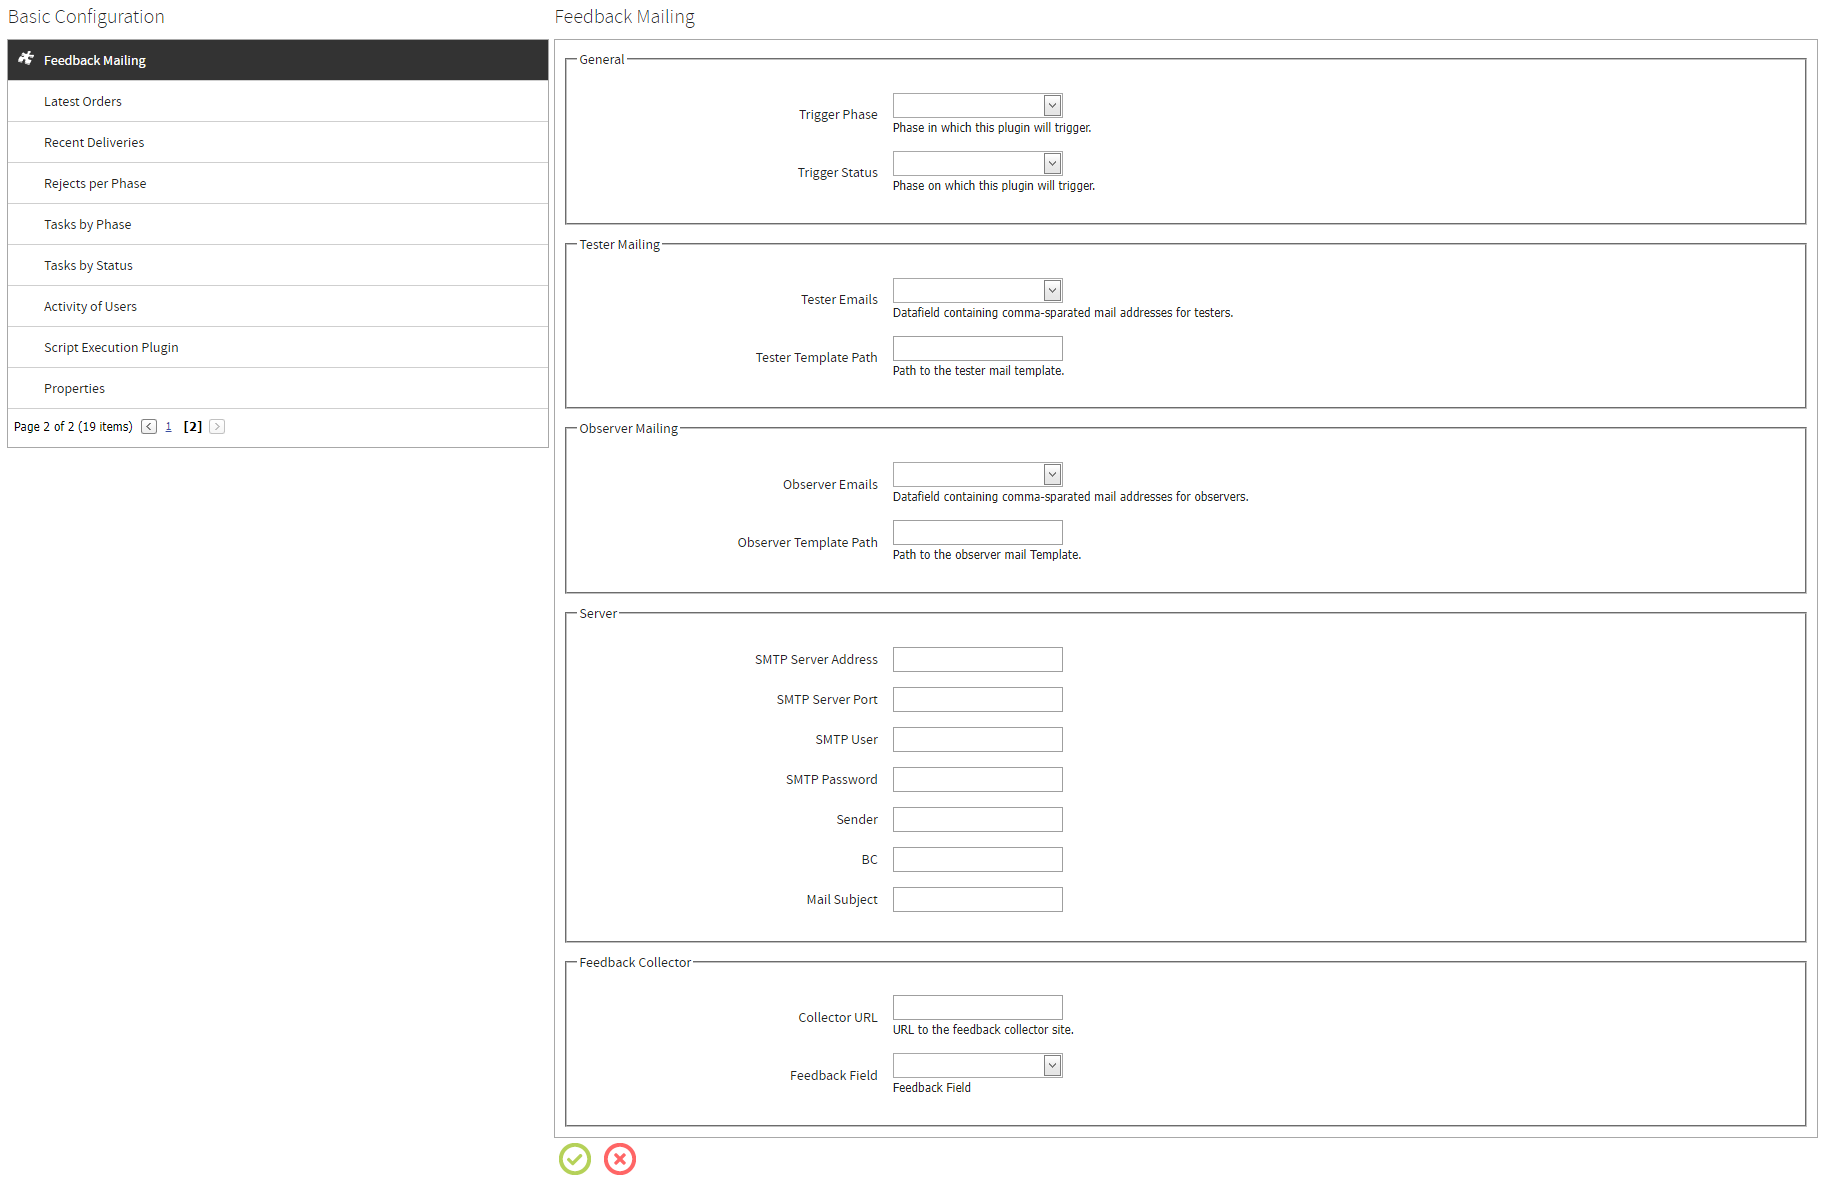Click the green confirm checkmark icon
1825x1183 pixels.
(x=575, y=1159)
